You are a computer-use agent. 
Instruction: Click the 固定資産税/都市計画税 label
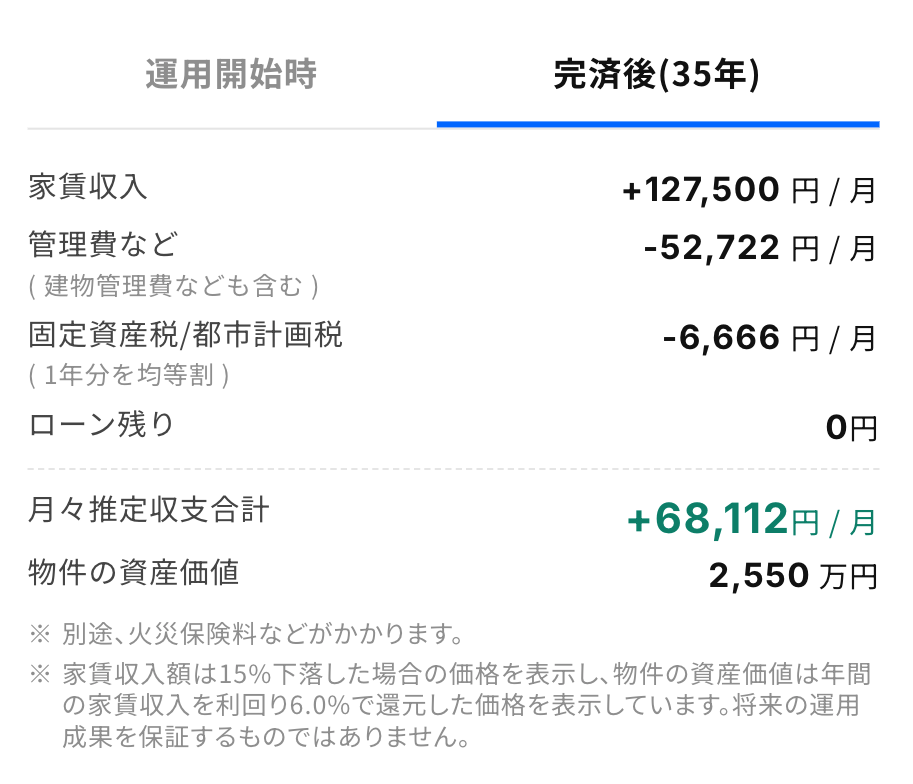click(186, 335)
